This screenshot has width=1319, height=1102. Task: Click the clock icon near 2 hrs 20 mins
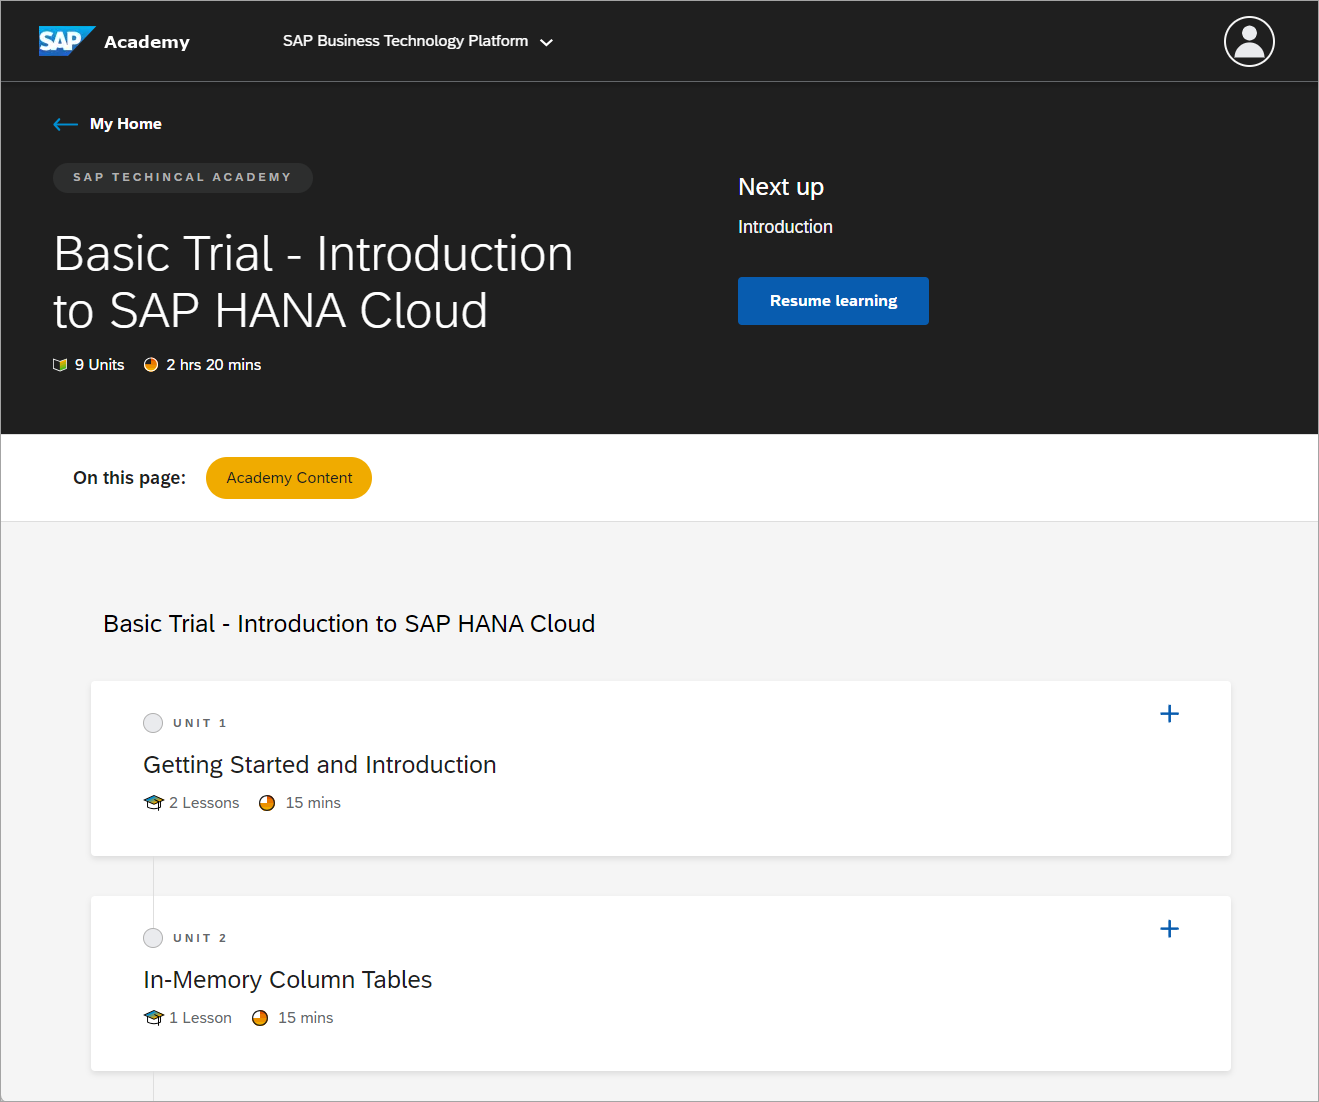coord(151,365)
